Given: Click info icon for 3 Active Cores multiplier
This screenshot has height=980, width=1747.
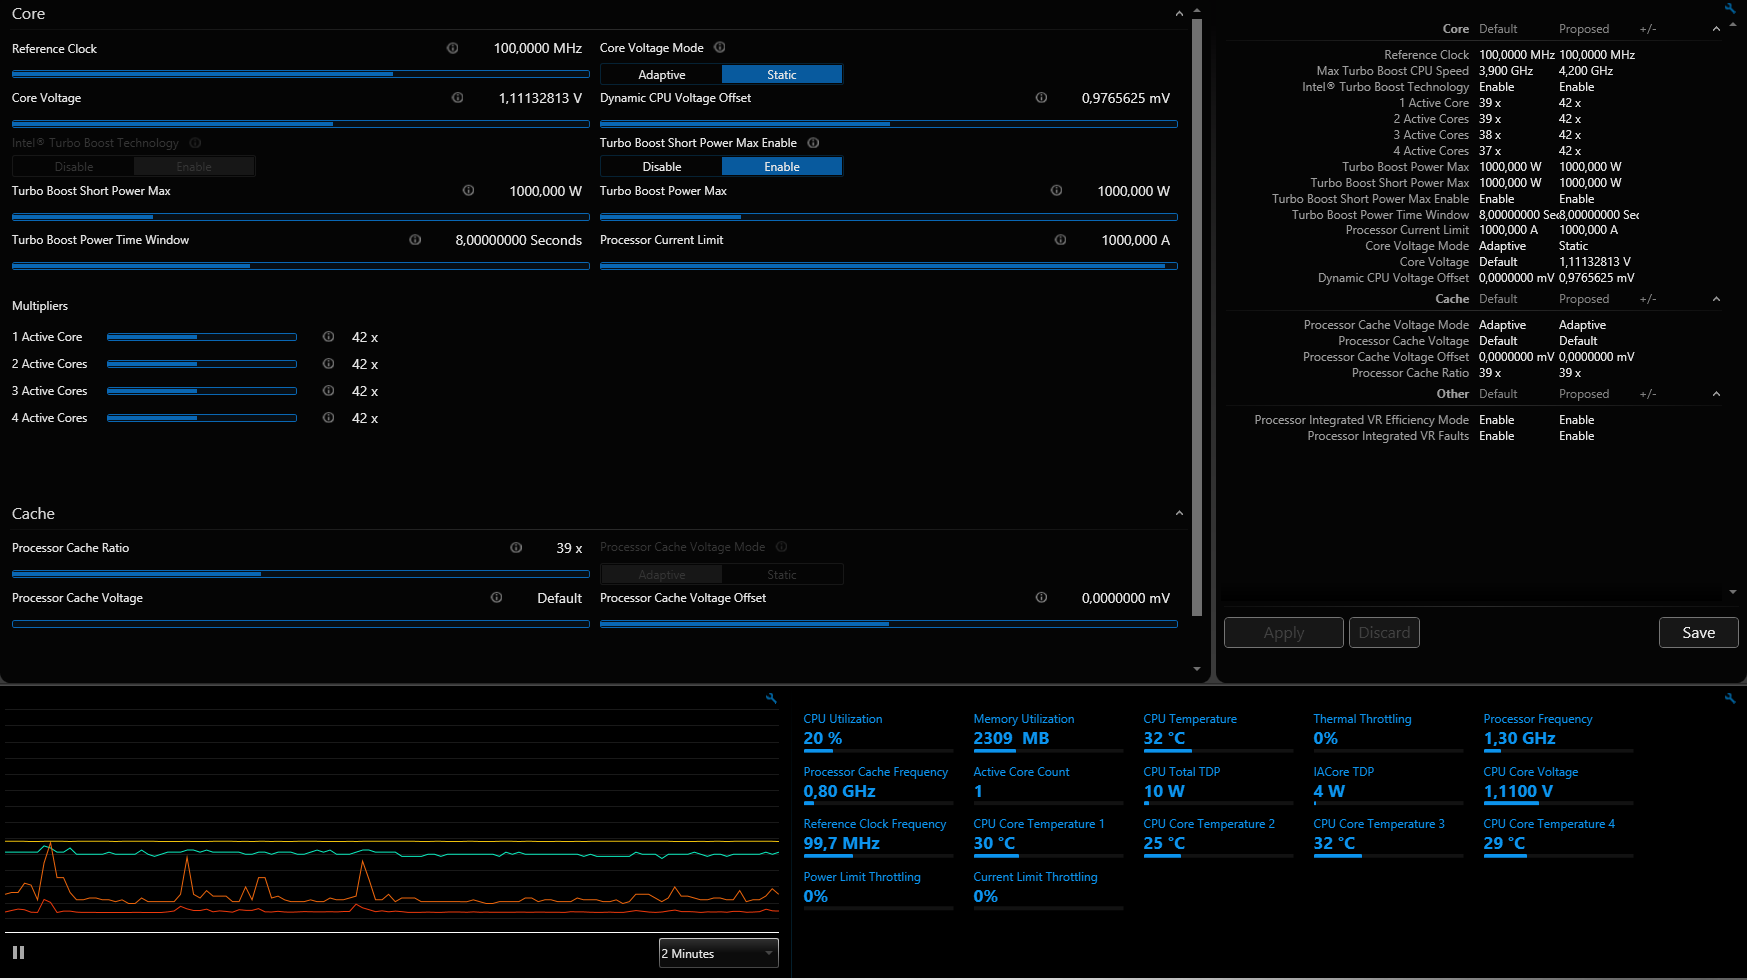Looking at the screenshot, I should point(328,391).
